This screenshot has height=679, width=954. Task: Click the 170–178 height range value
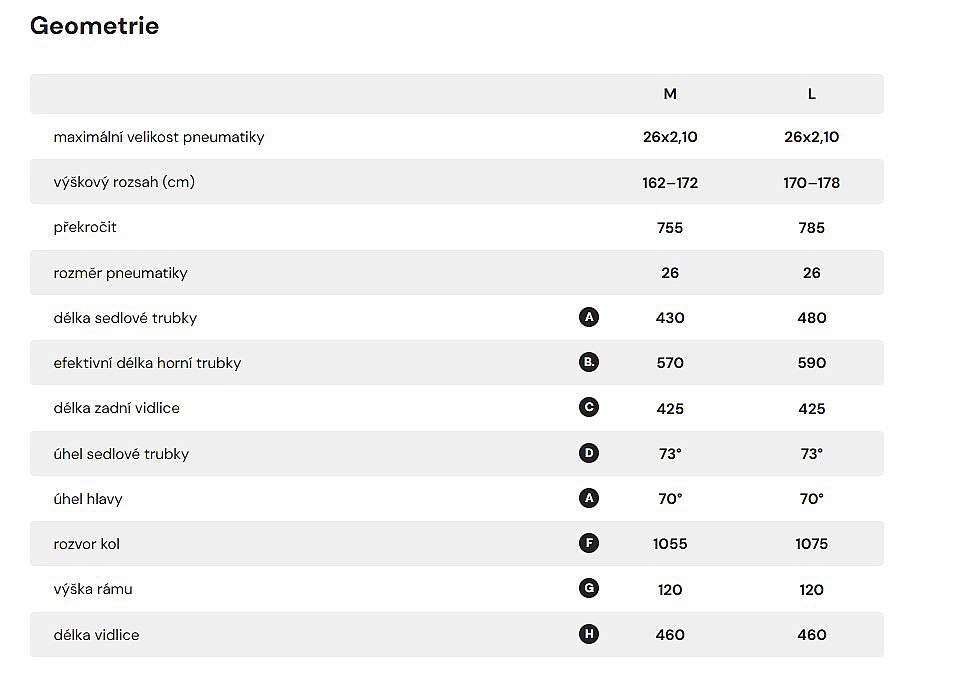pos(811,183)
